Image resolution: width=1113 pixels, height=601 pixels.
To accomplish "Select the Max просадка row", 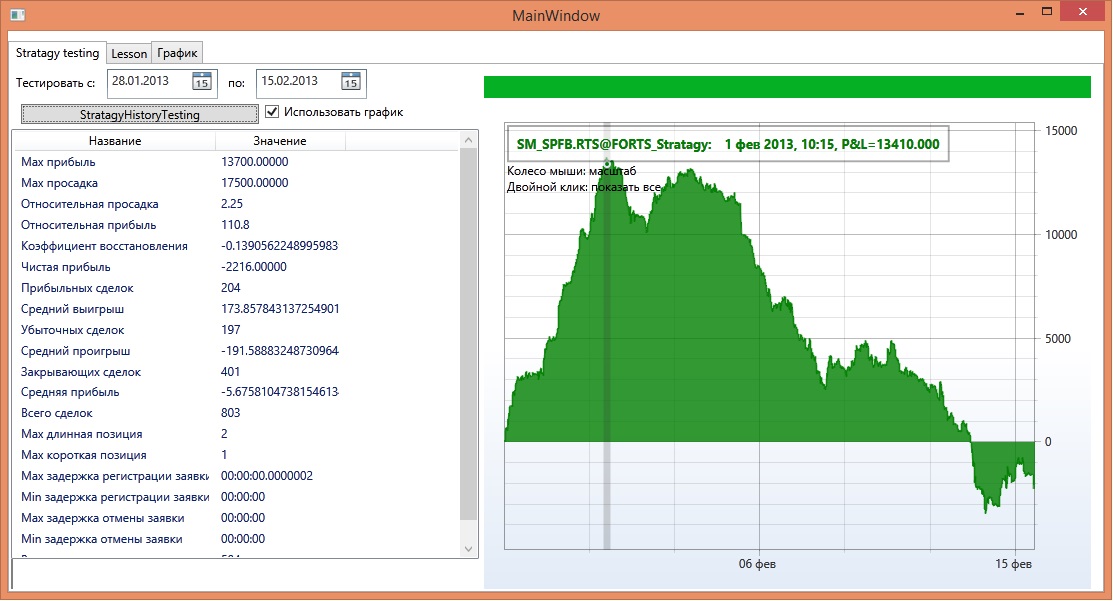I will [236, 183].
